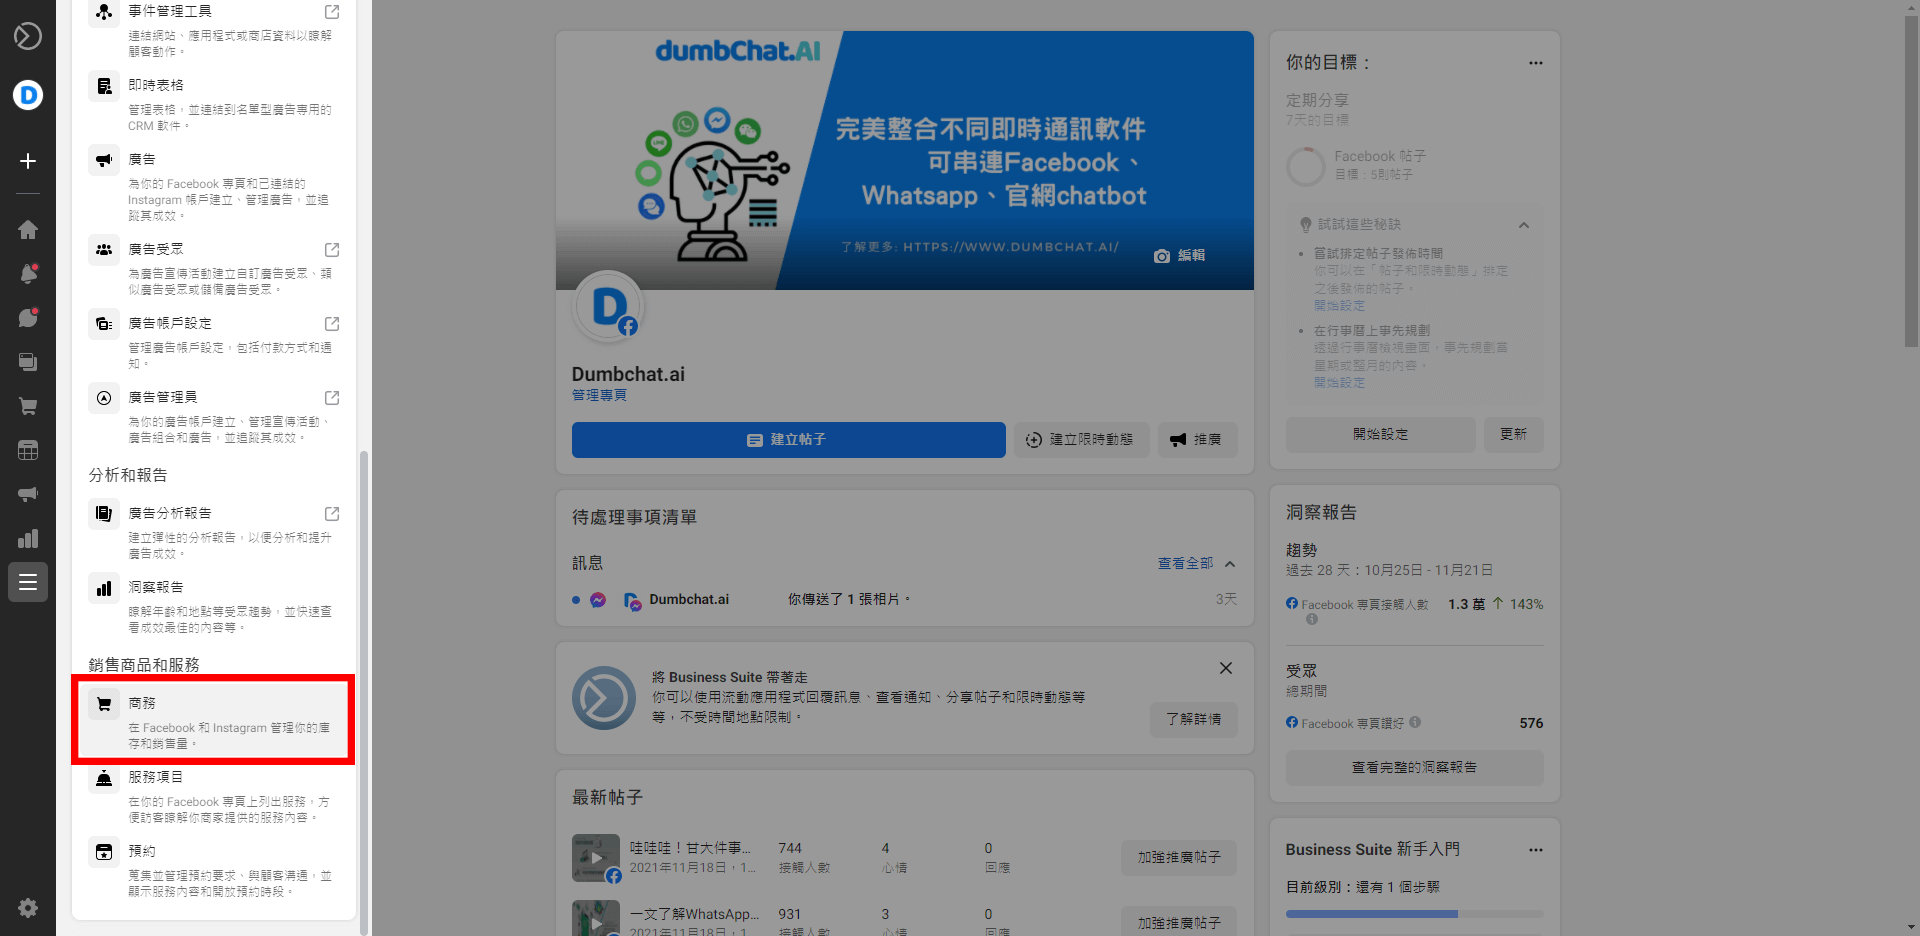Image resolution: width=1920 pixels, height=936 pixels.
Task: Click the main page vertical scrollbar
Action: [1911, 180]
